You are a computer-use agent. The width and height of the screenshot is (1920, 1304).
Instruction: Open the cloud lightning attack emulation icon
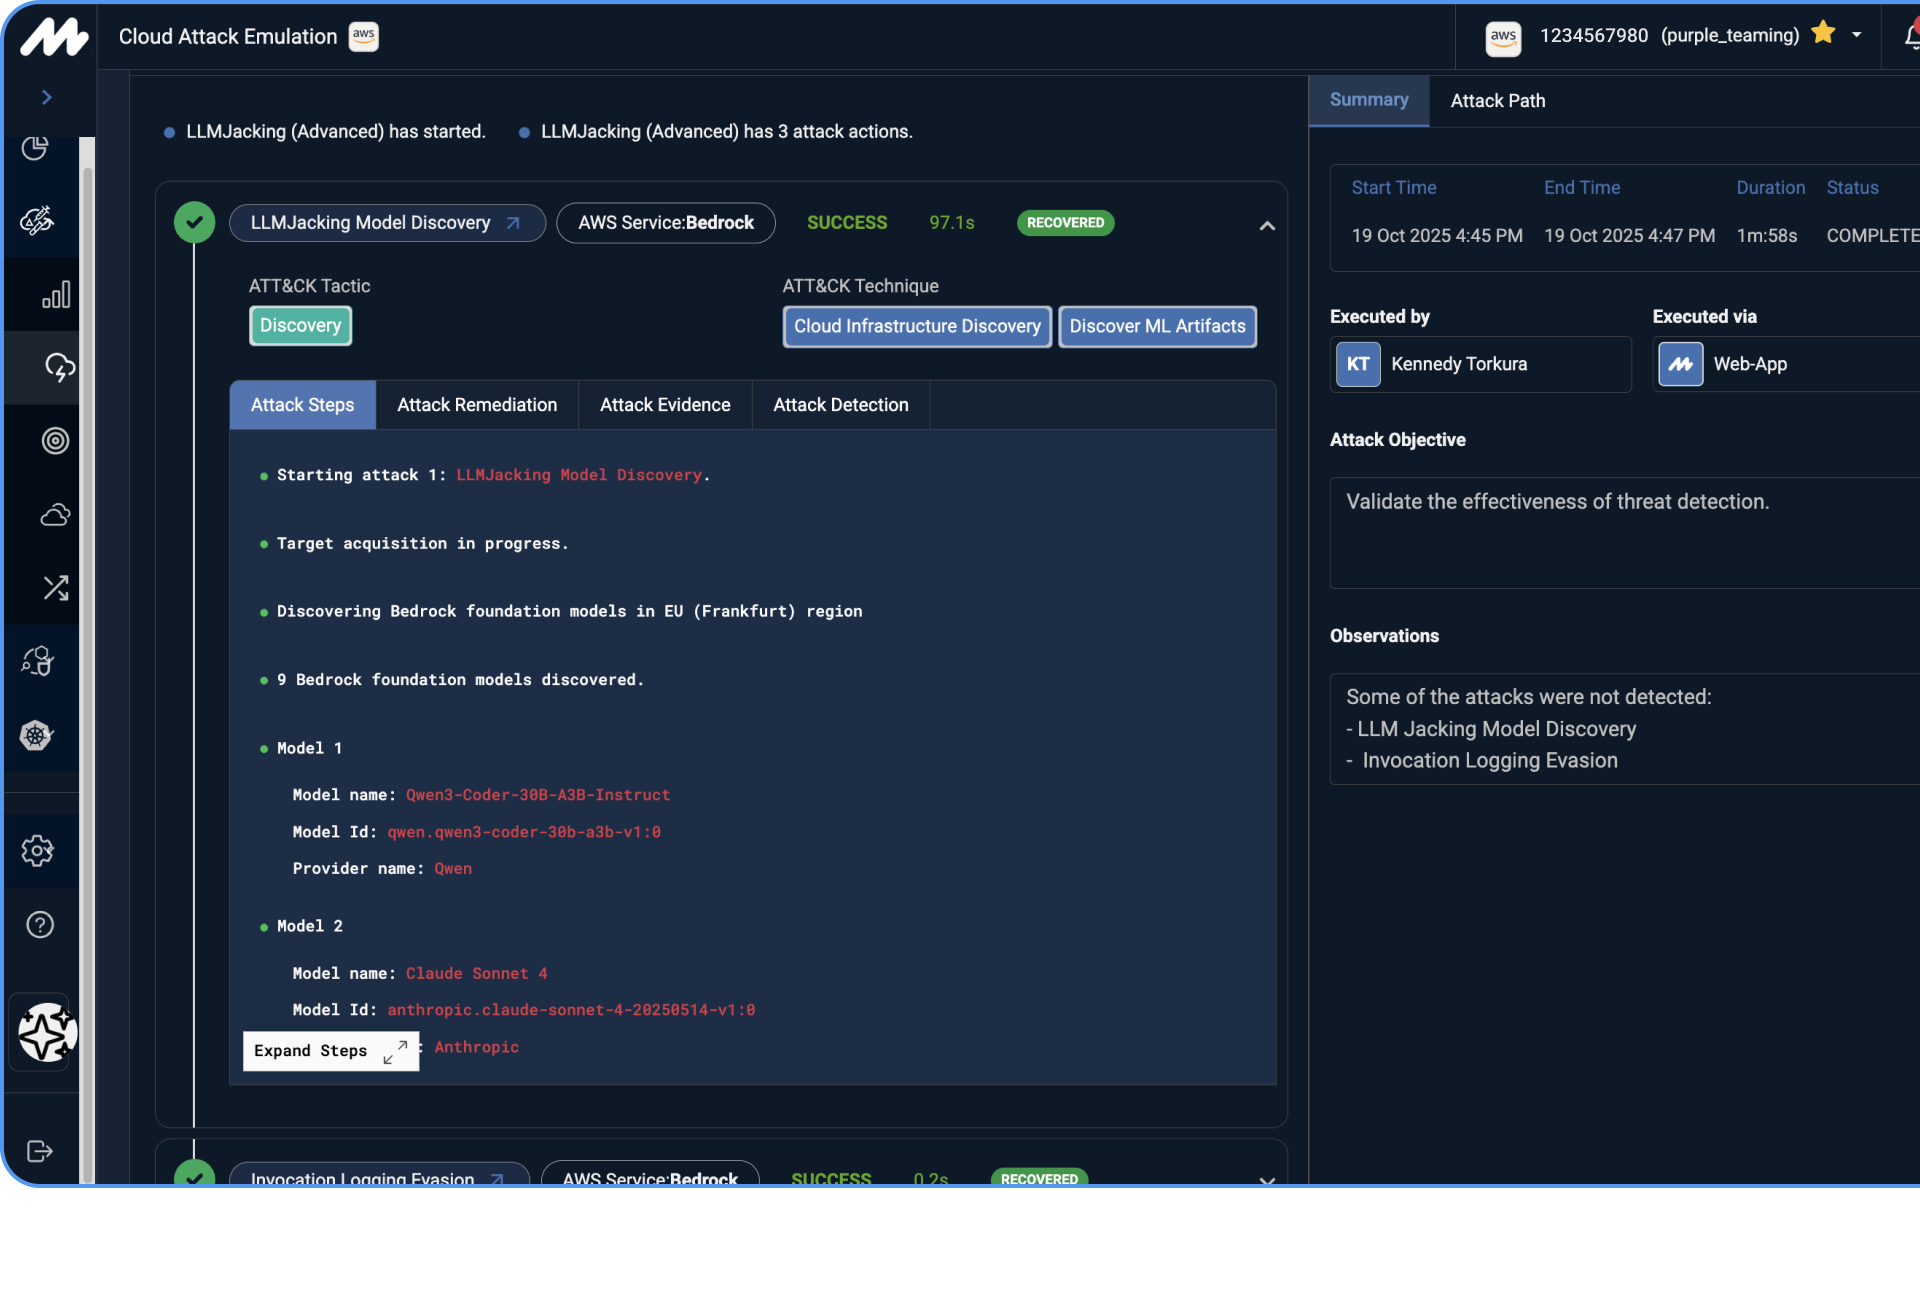click(58, 367)
